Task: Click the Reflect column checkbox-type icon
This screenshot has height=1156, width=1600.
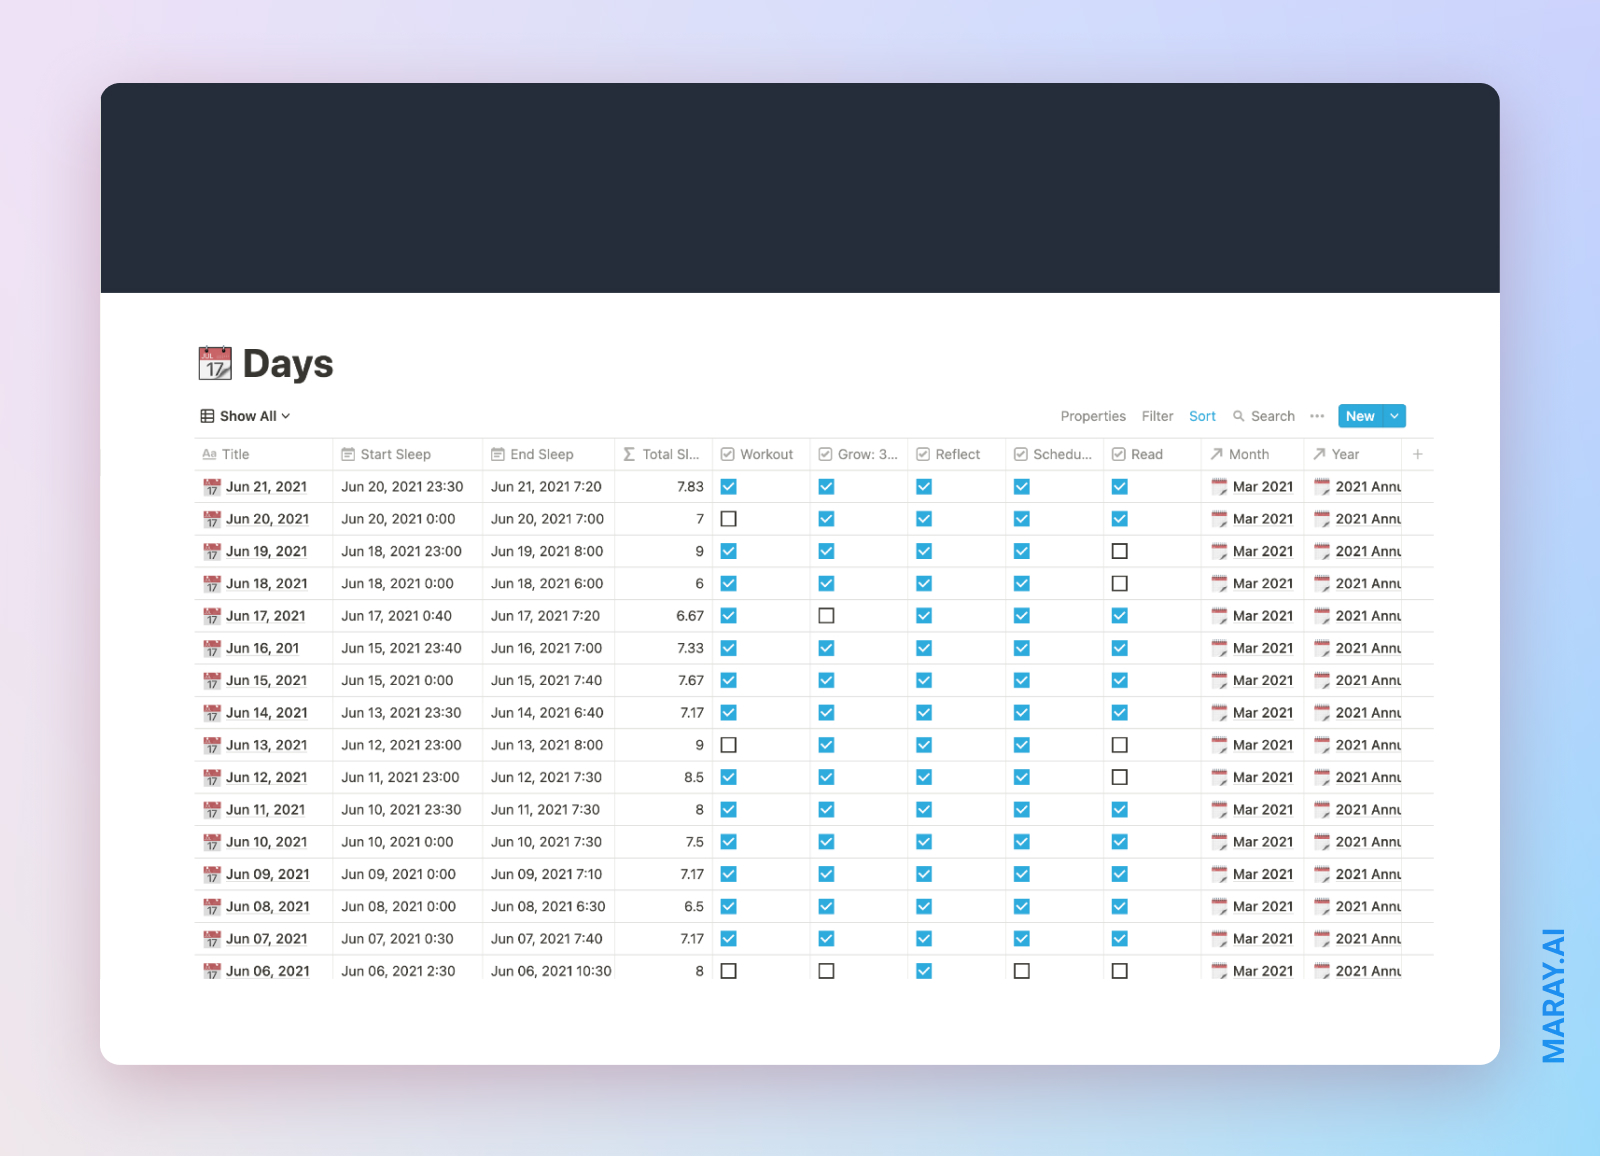Action: click(x=923, y=454)
